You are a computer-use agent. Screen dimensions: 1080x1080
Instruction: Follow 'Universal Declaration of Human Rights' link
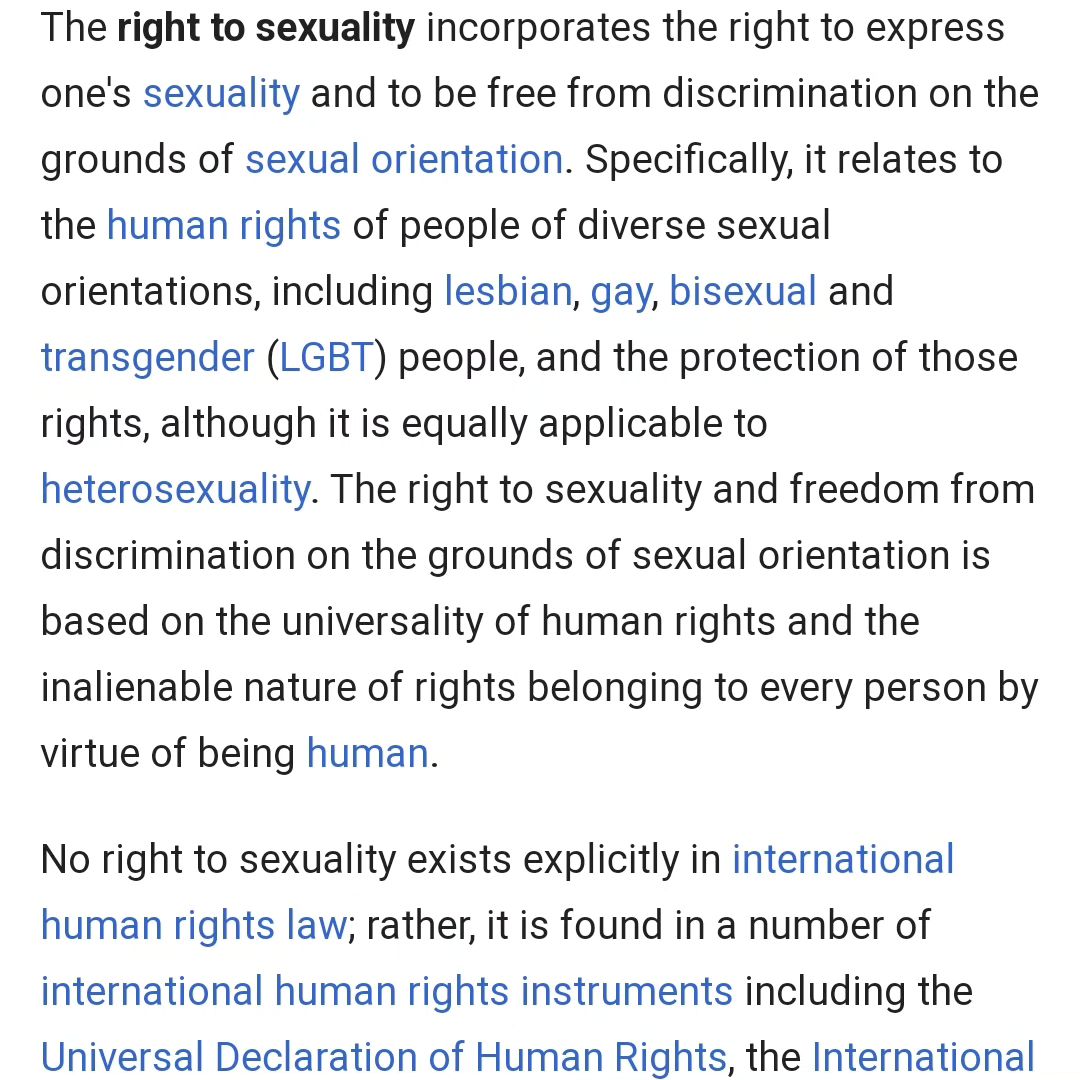click(384, 1057)
